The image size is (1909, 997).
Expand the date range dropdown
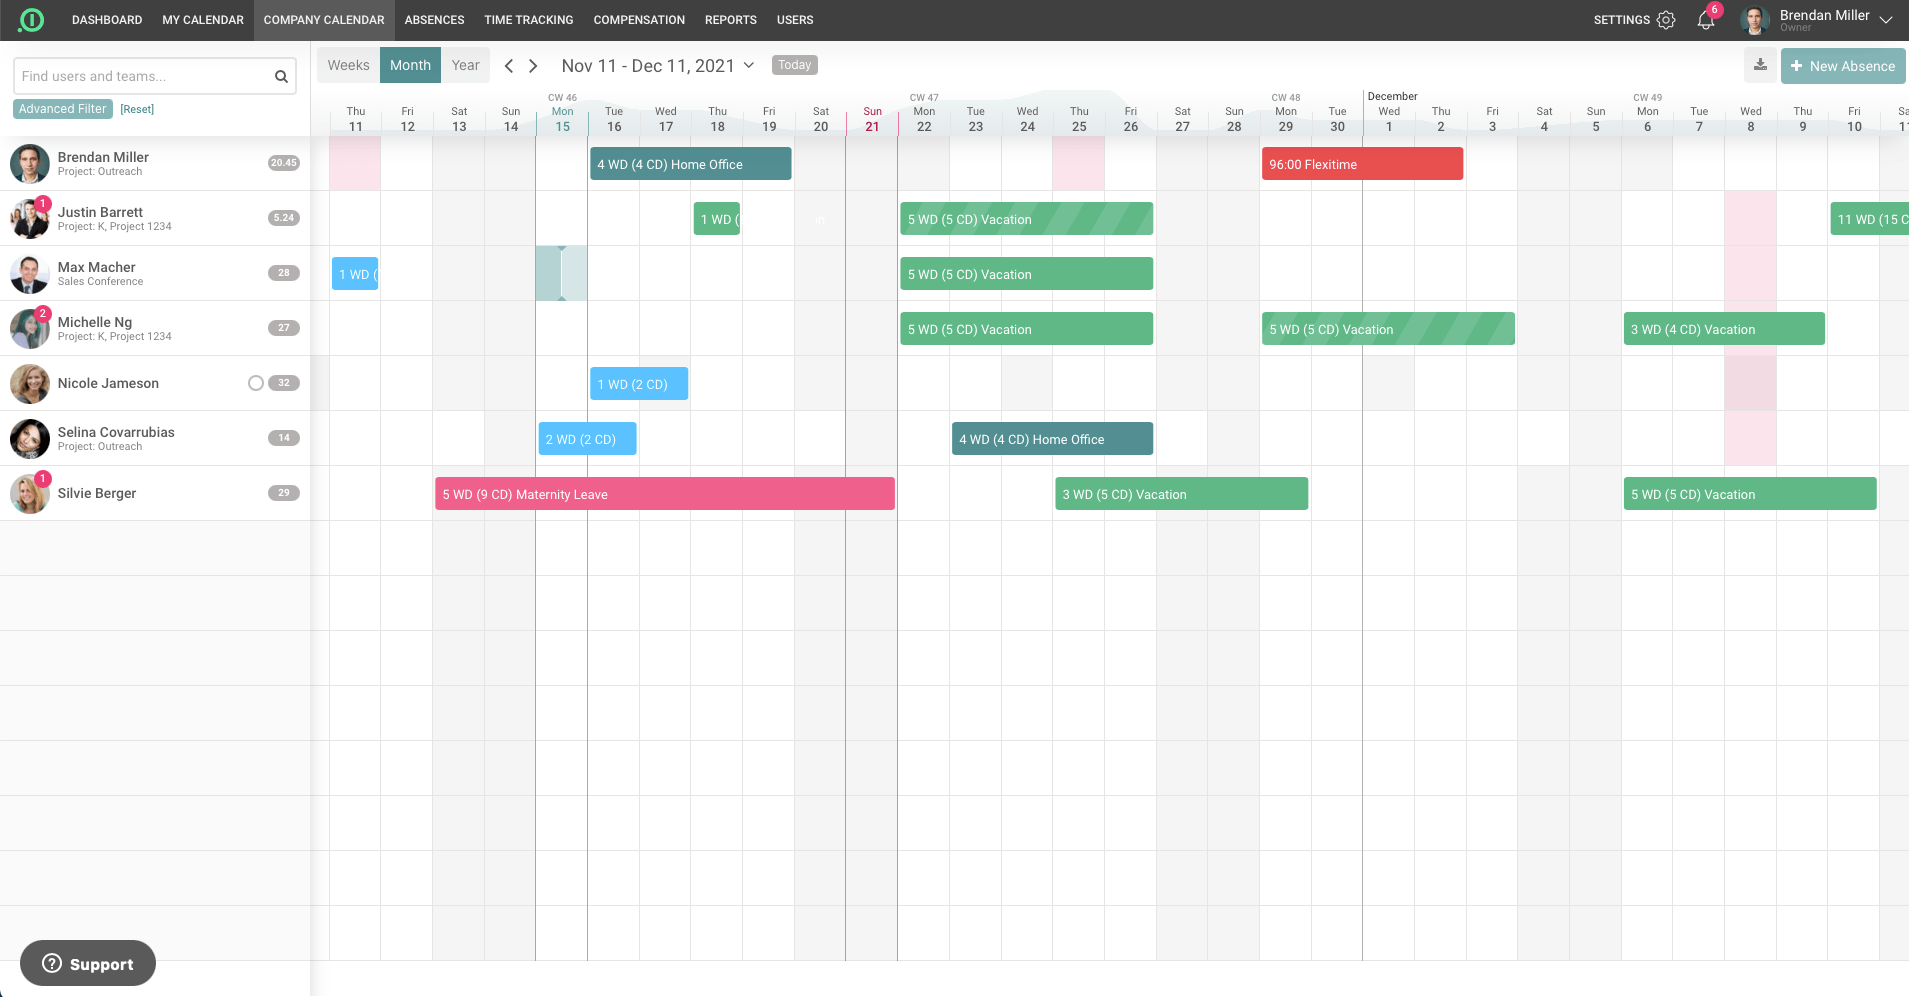(749, 66)
